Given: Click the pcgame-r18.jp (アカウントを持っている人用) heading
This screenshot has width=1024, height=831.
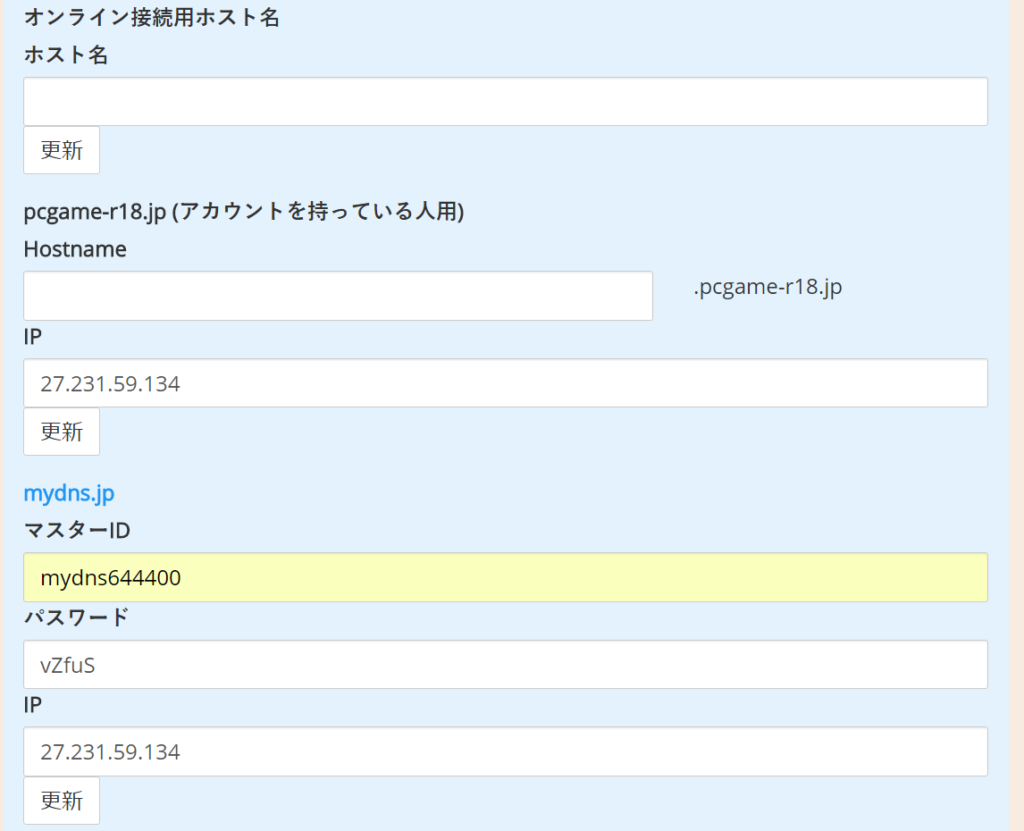Looking at the screenshot, I should tap(244, 212).
